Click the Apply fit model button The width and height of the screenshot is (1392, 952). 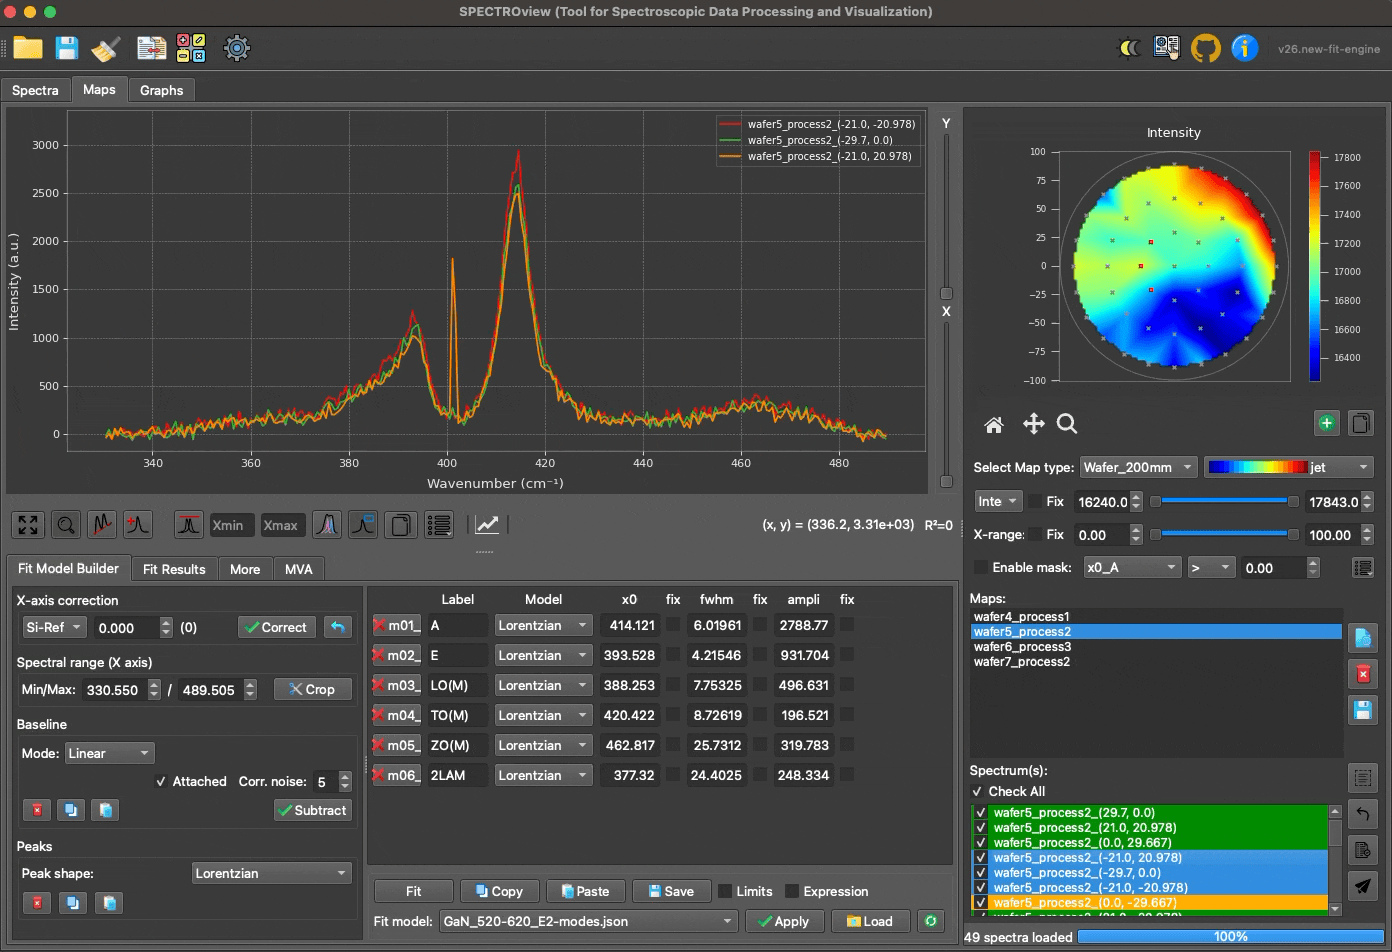[x=785, y=921]
